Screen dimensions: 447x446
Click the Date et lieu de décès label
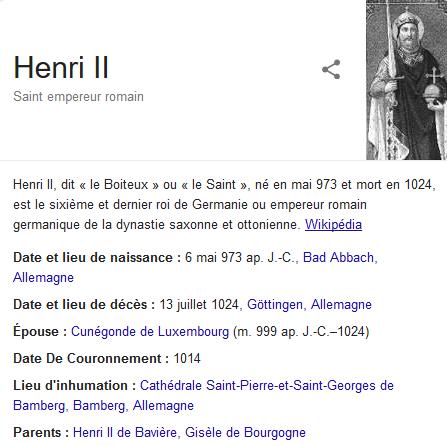click(84, 305)
